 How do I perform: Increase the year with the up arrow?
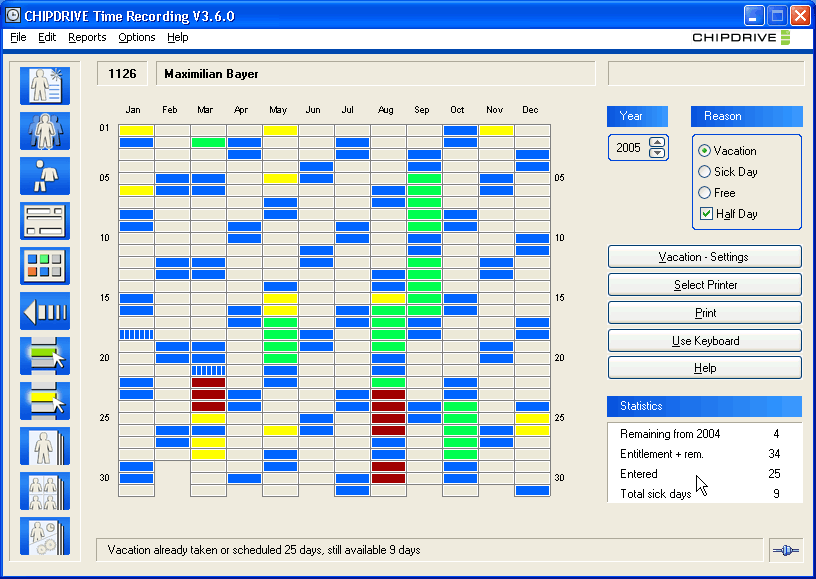pos(657,142)
